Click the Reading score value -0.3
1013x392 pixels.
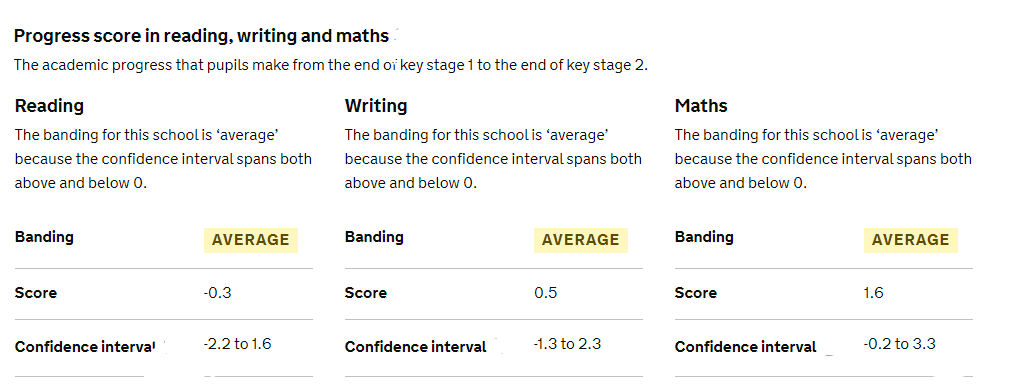(x=217, y=293)
